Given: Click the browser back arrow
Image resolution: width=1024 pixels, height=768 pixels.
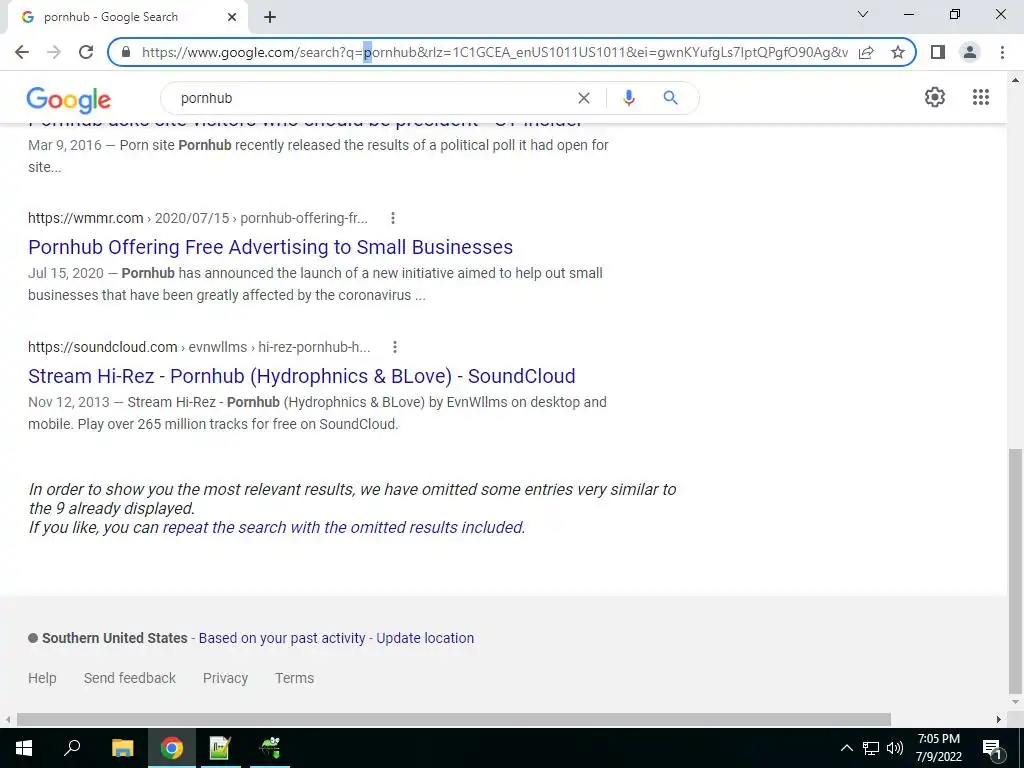Looking at the screenshot, I should tap(22, 52).
